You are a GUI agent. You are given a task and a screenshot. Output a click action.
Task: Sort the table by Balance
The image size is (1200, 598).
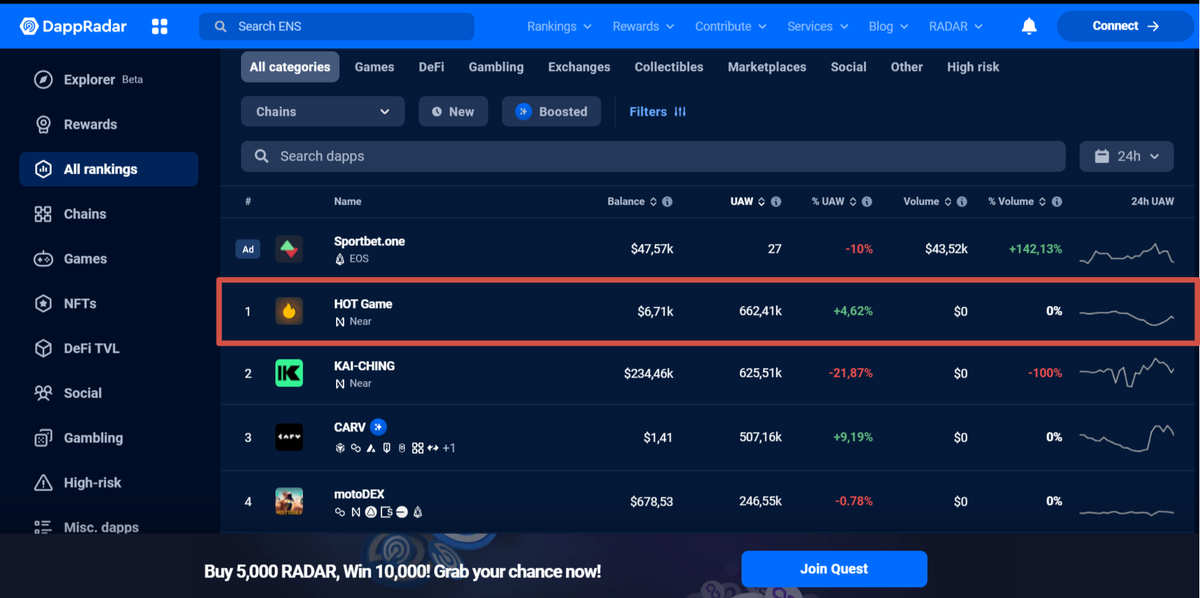click(632, 201)
